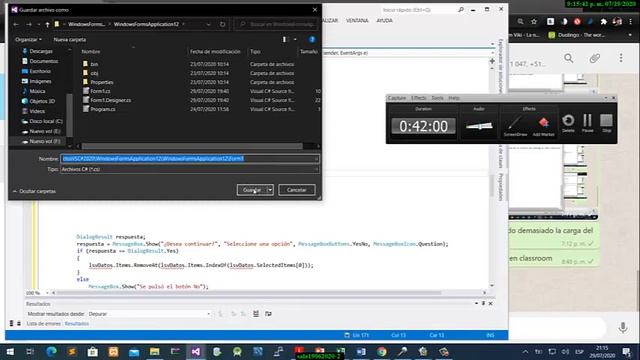Open Chrome from the taskbar

tap(382, 351)
